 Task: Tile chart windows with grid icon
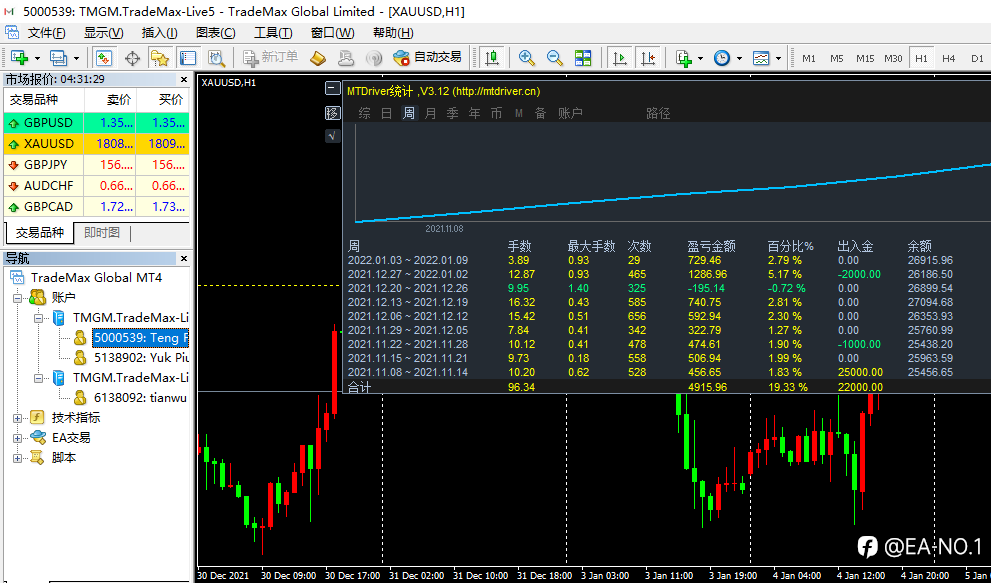583,58
